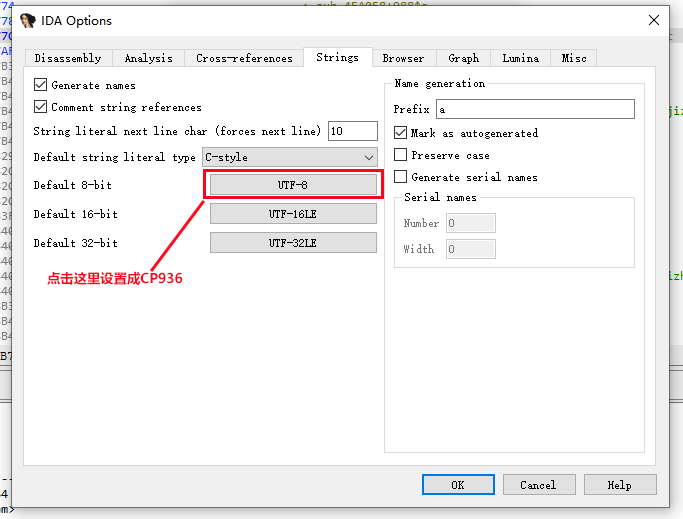Screen dimensions: 683x519
Task: Click the IDA Options title bar icon
Action: 28,20
